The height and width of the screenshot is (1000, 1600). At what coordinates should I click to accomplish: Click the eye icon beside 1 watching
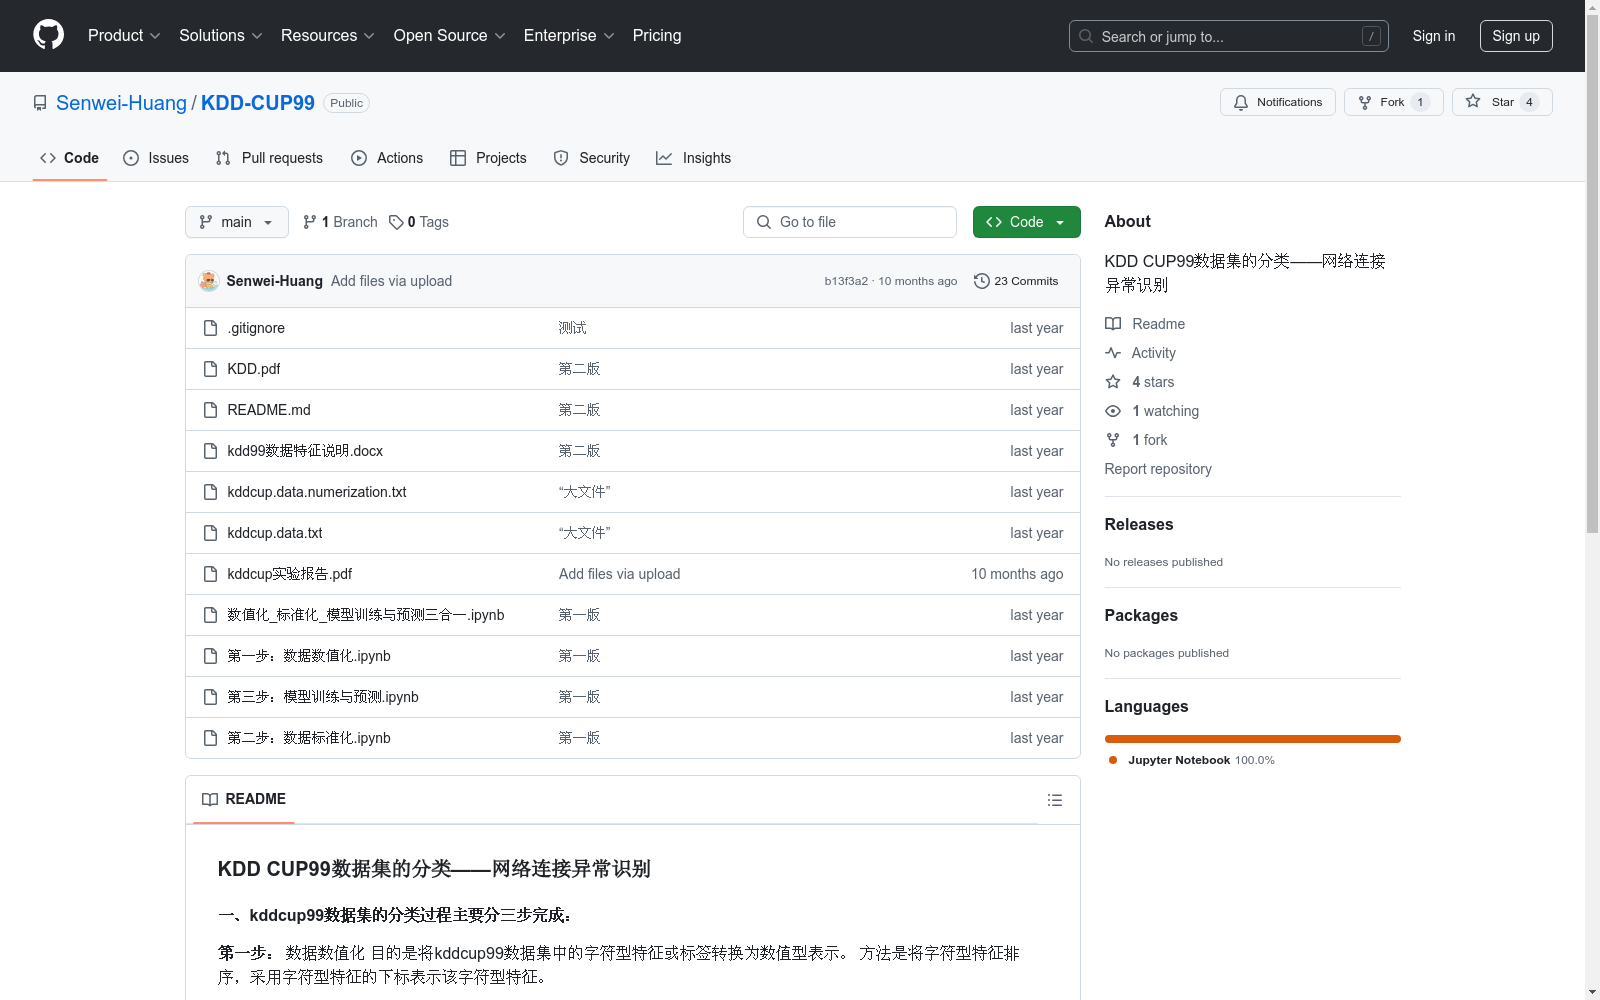1113,411
